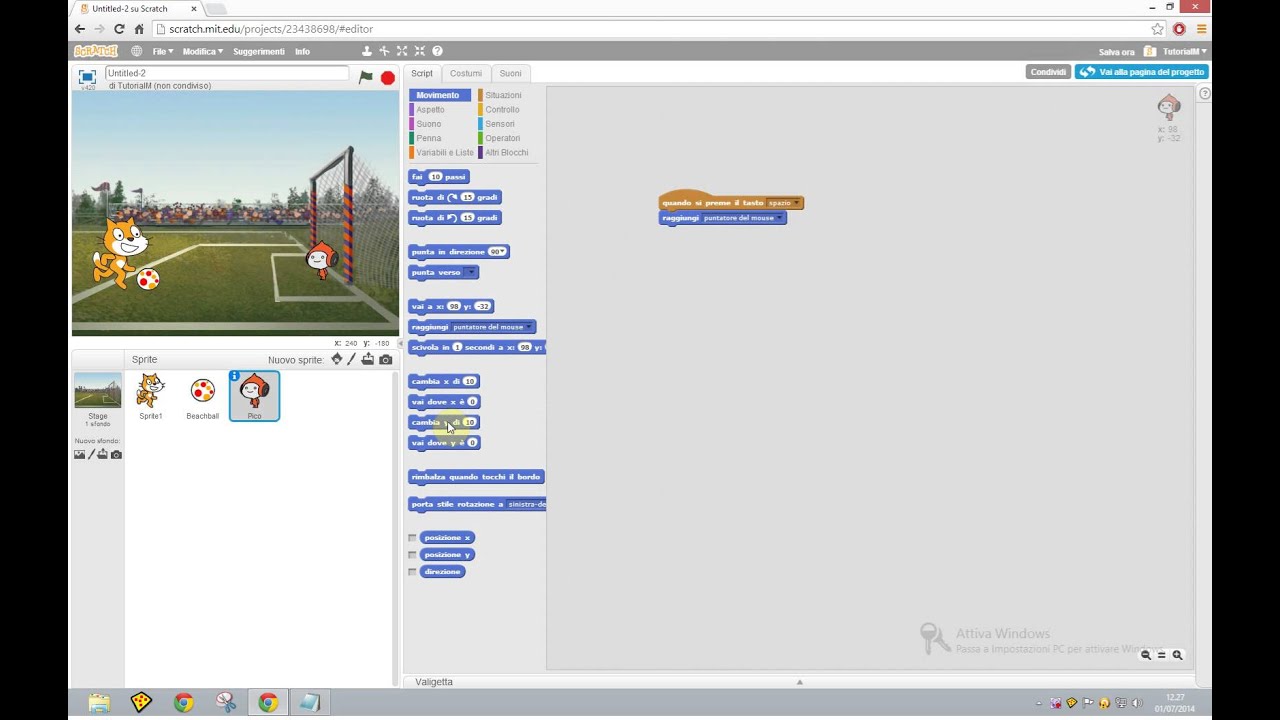Open 'punta in direzione' 90 dropdown
Screen dimensions: 1280x720
(x=498, y=252)
